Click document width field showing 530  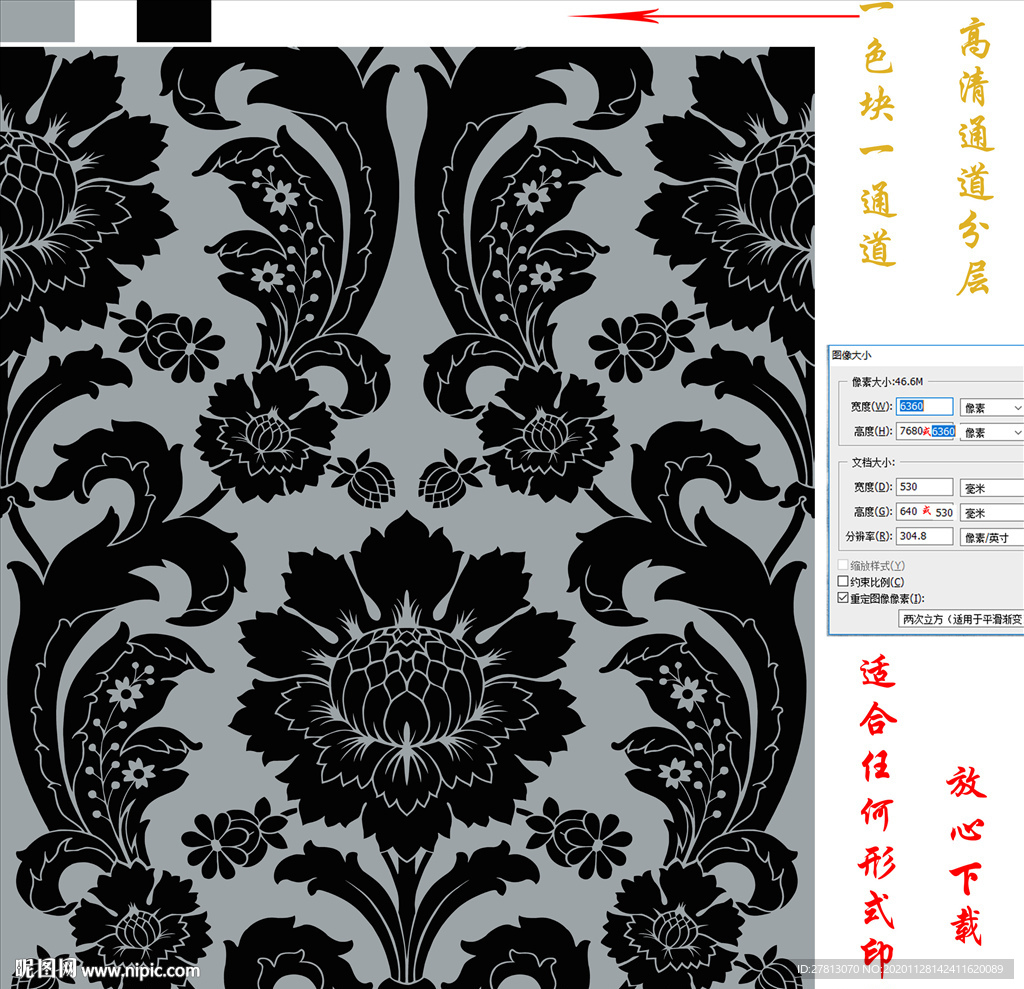coord(924,487)
